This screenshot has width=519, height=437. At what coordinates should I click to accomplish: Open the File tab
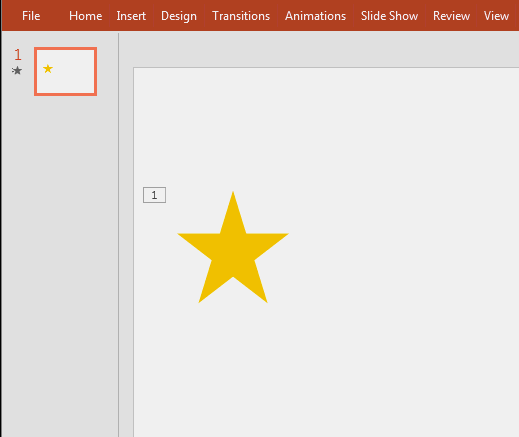tap(31, 16)
